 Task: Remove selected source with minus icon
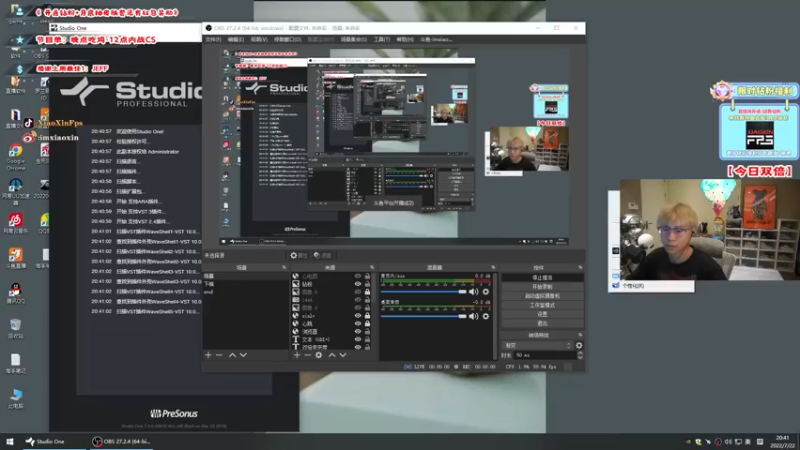pyautogui.click(x=308, y=355)
